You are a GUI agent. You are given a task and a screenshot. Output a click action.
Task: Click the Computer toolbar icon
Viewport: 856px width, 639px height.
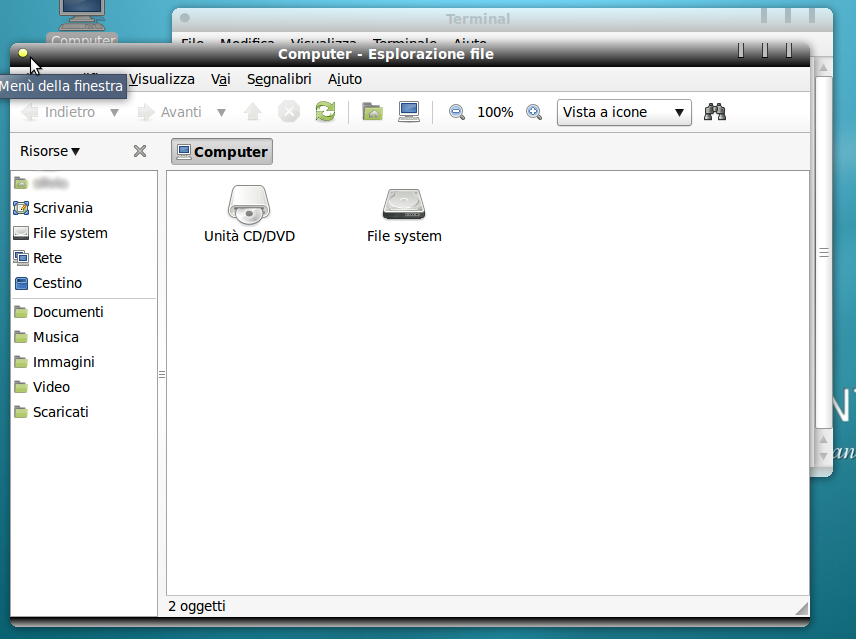(x=409, y=112)
